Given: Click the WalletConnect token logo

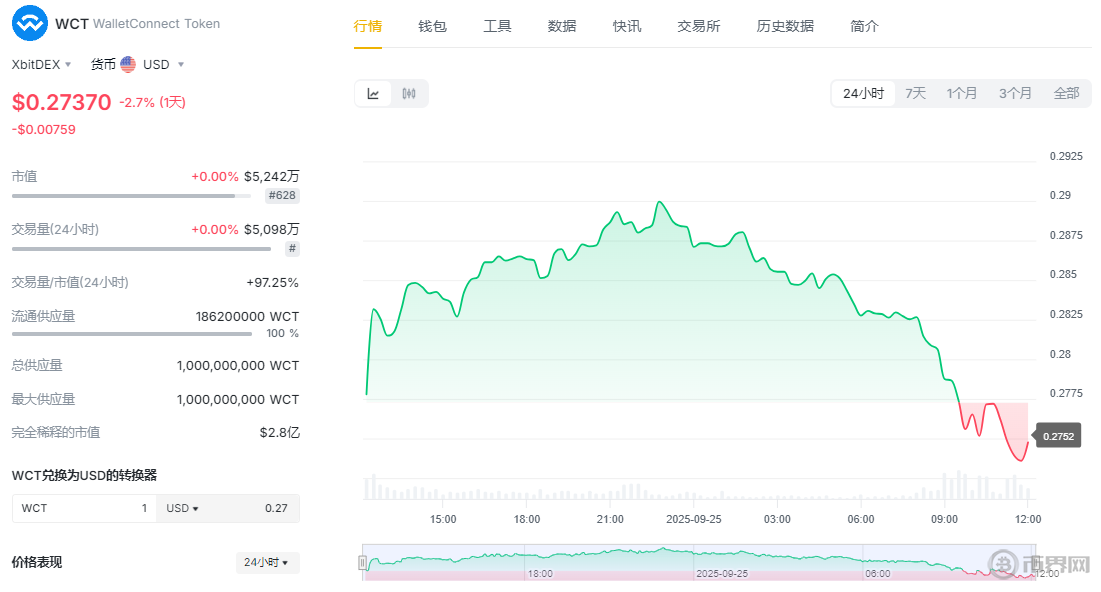Looking at the screenshot, I should click(29, 23).
